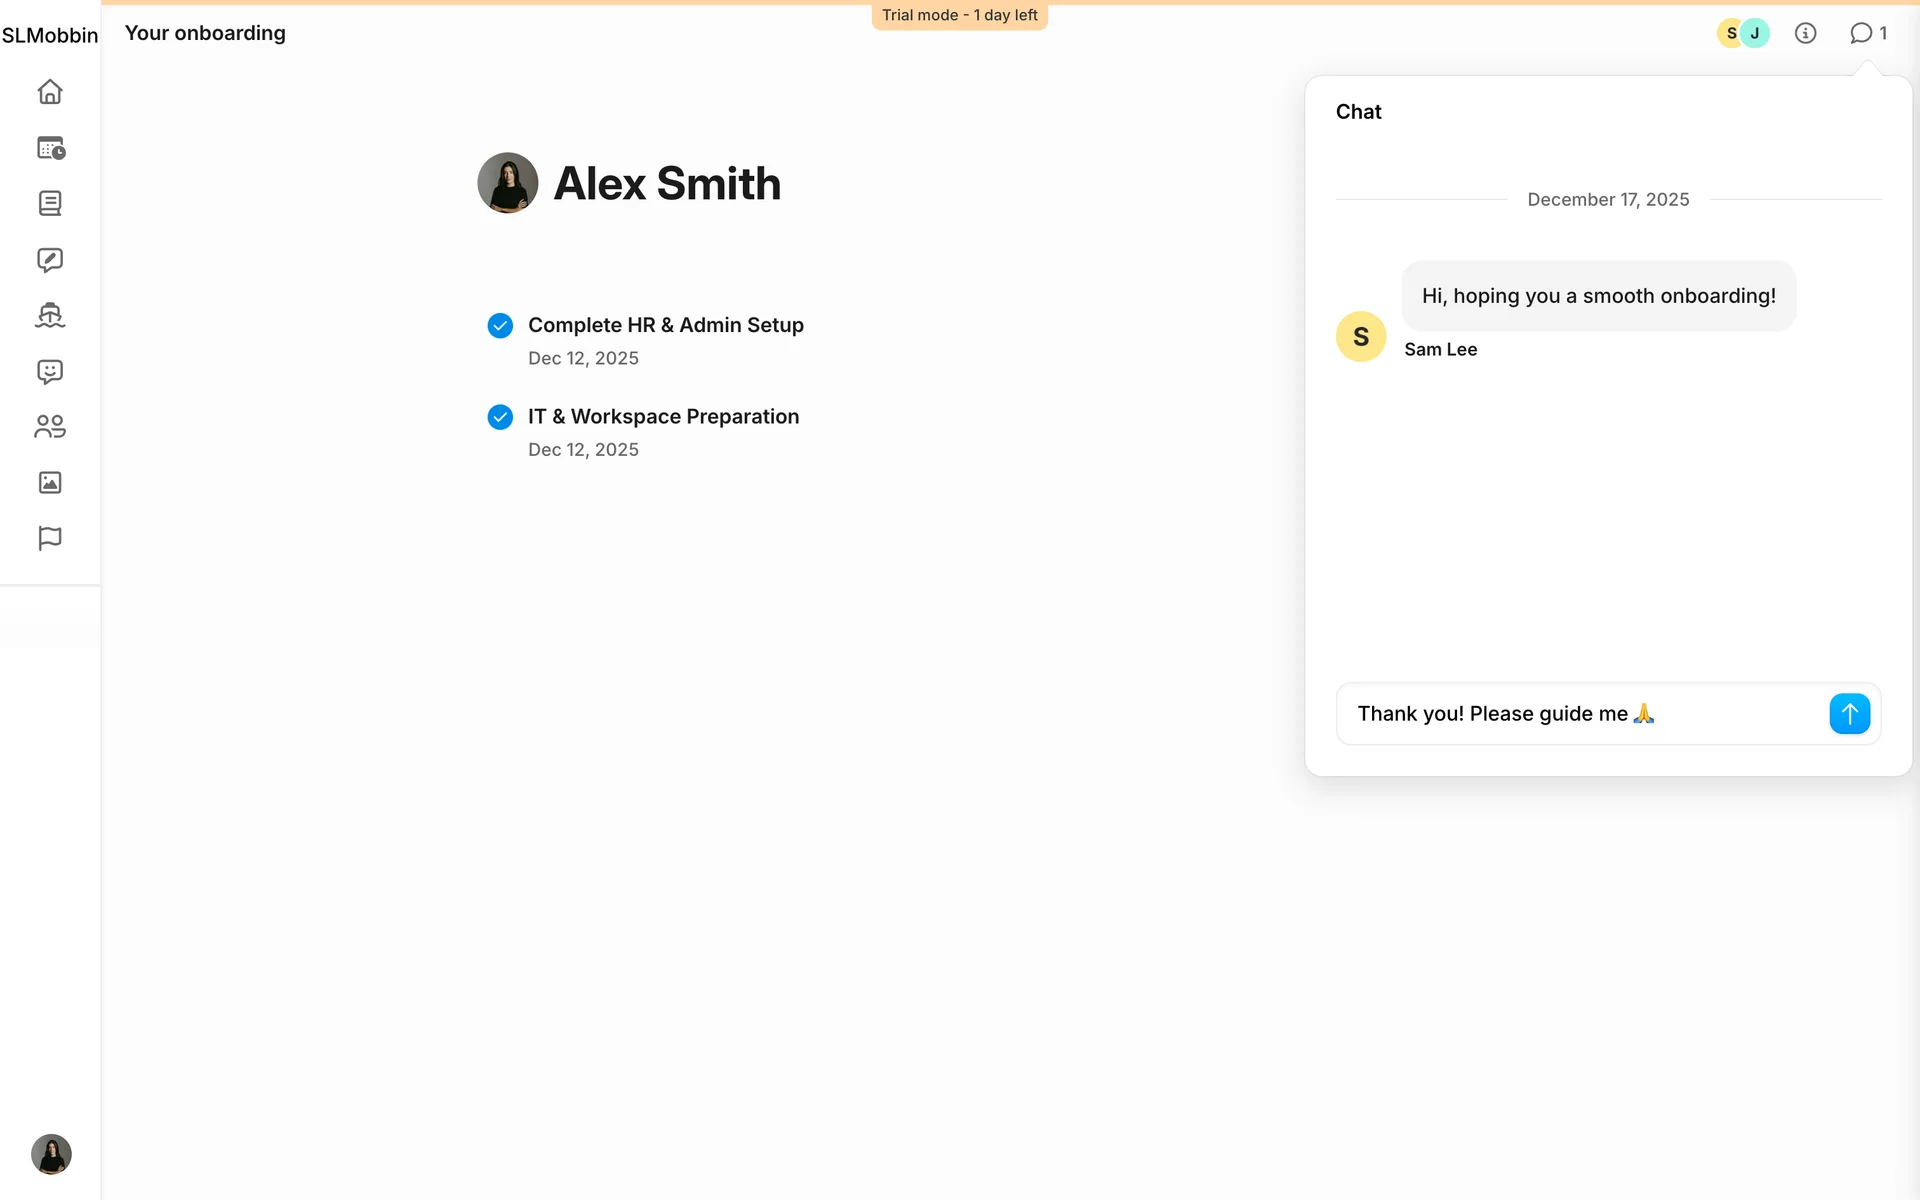Open the Complete HR & Admin Setup task
The height and width of the screenshot is (1200, 1920).
(666, 326)
